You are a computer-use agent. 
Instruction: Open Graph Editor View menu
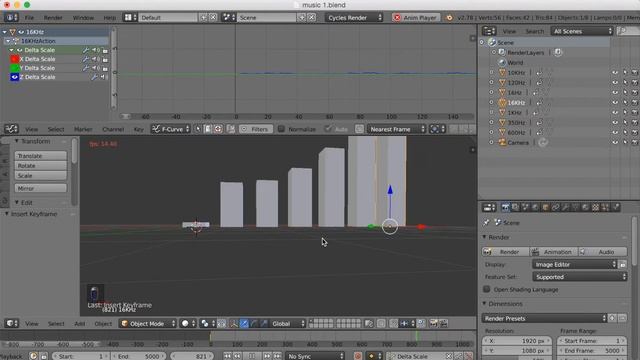[x=31, y=129]
